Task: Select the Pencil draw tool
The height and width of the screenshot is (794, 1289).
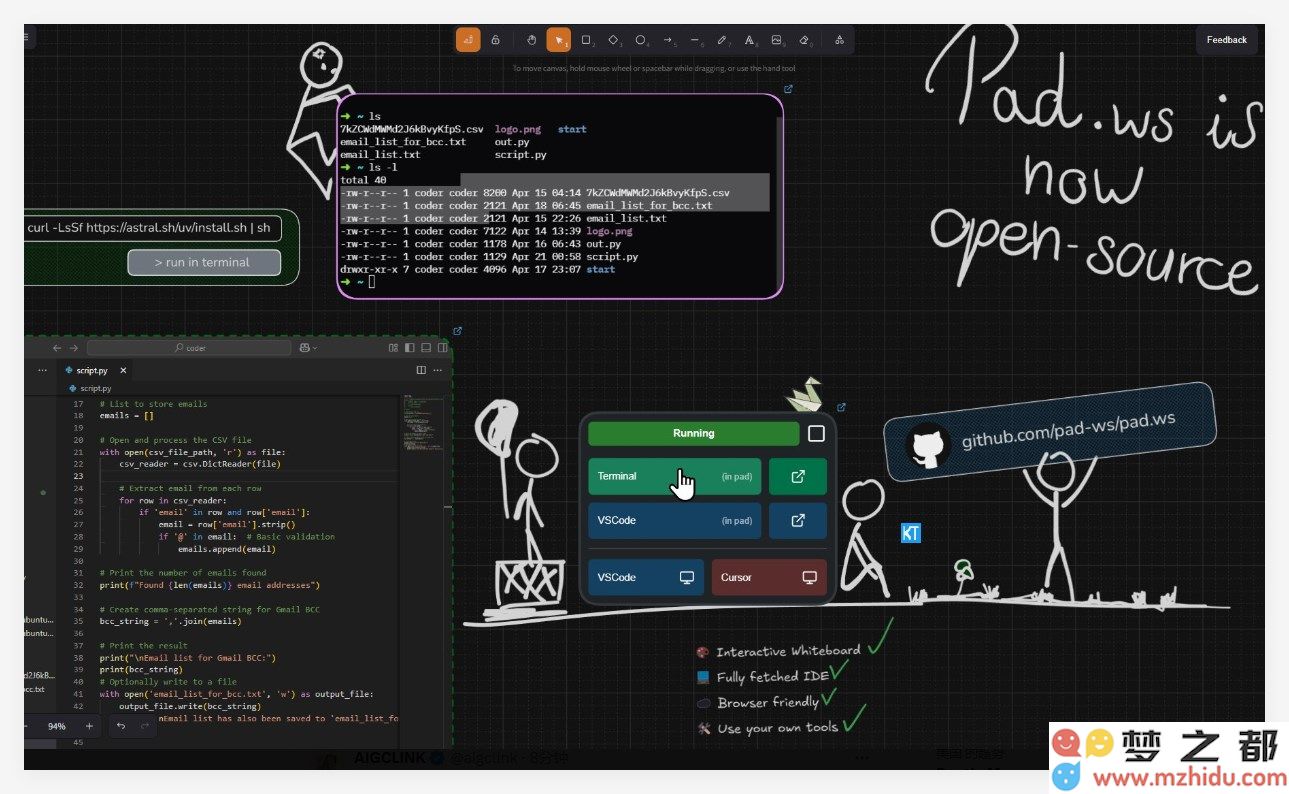Action: tap(722, 40)
